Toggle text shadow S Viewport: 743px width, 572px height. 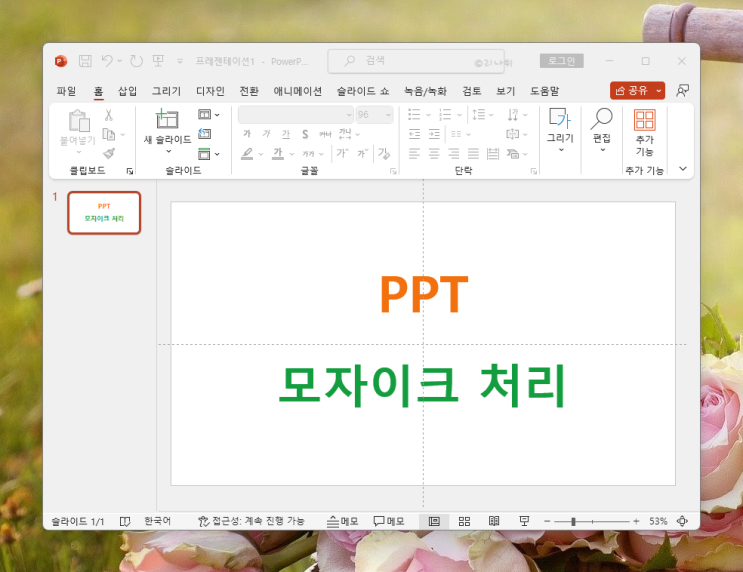pyautogui.click(x=305, y=134)
